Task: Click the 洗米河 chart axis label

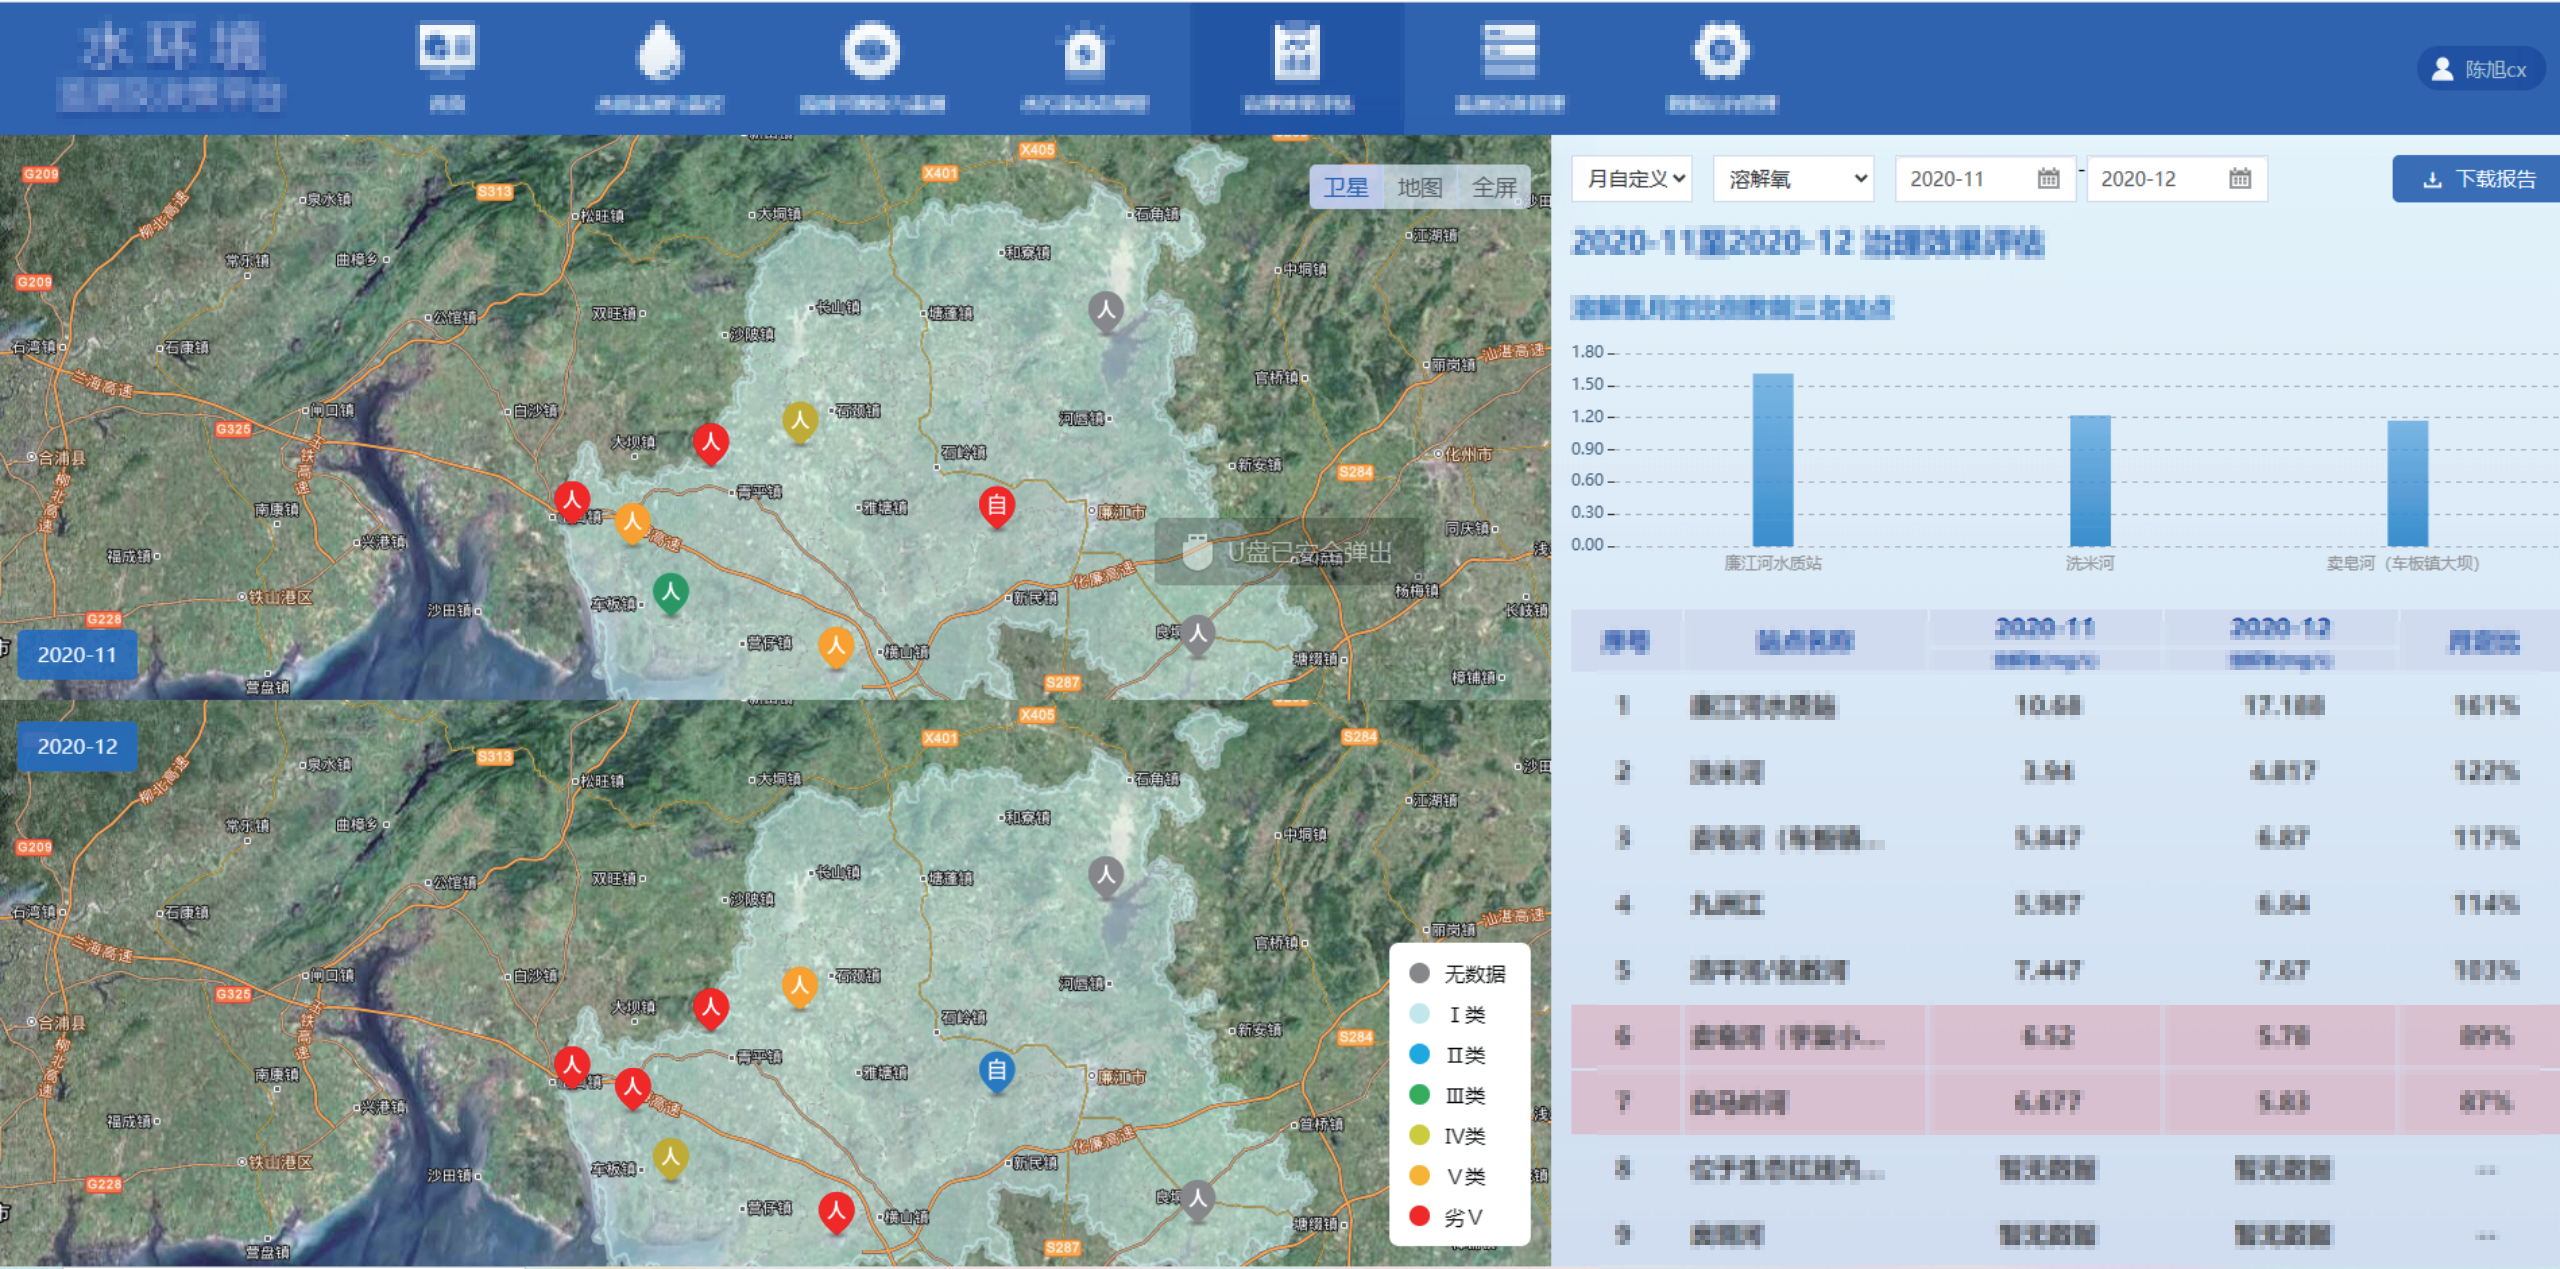Action: tap(2090, 563)
